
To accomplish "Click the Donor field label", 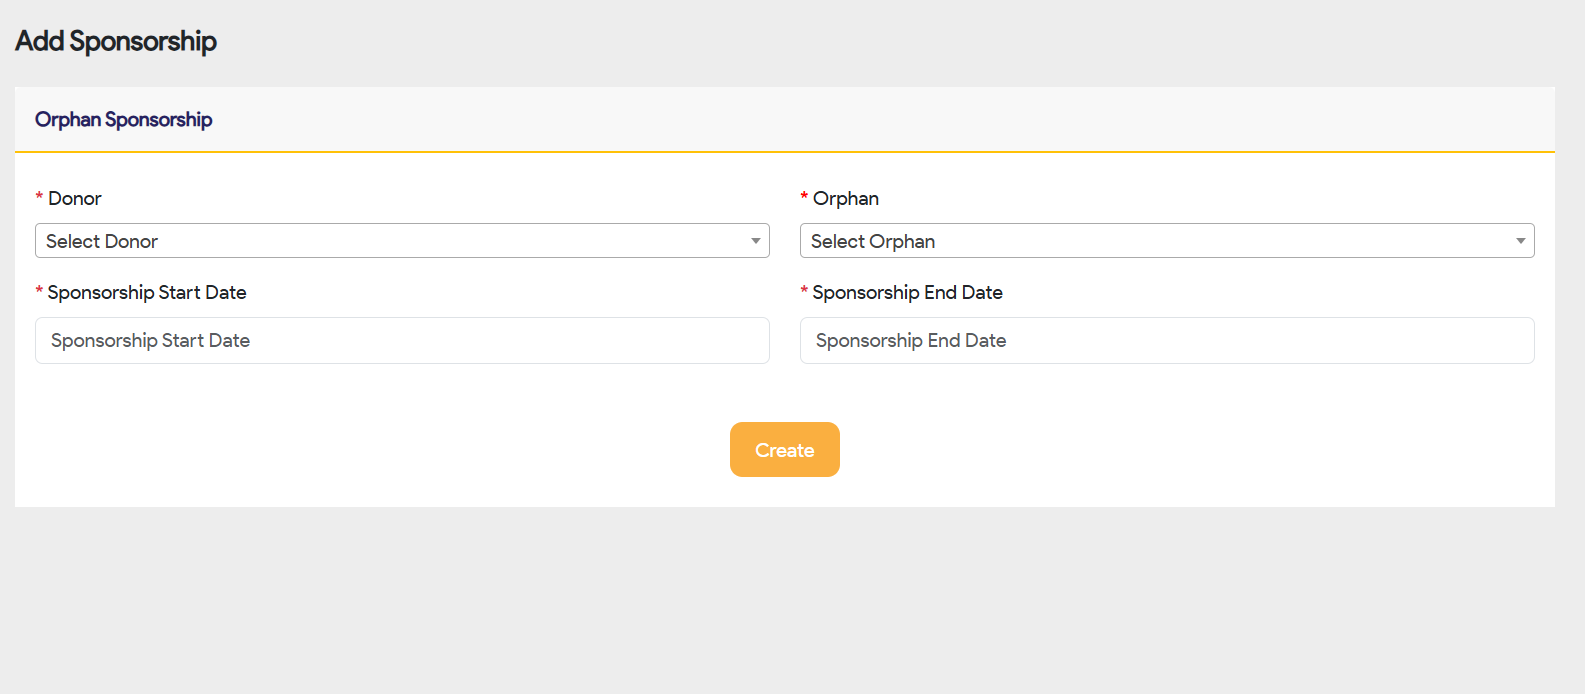I will tap(75, 199).
